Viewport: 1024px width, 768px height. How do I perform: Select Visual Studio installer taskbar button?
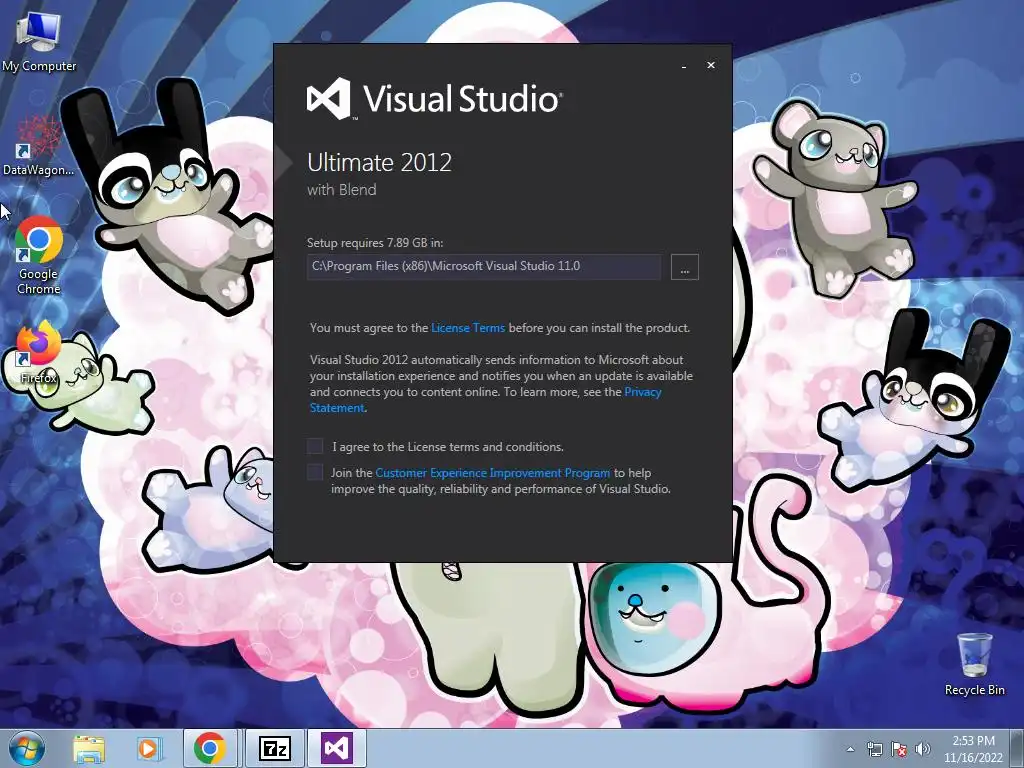336,748
